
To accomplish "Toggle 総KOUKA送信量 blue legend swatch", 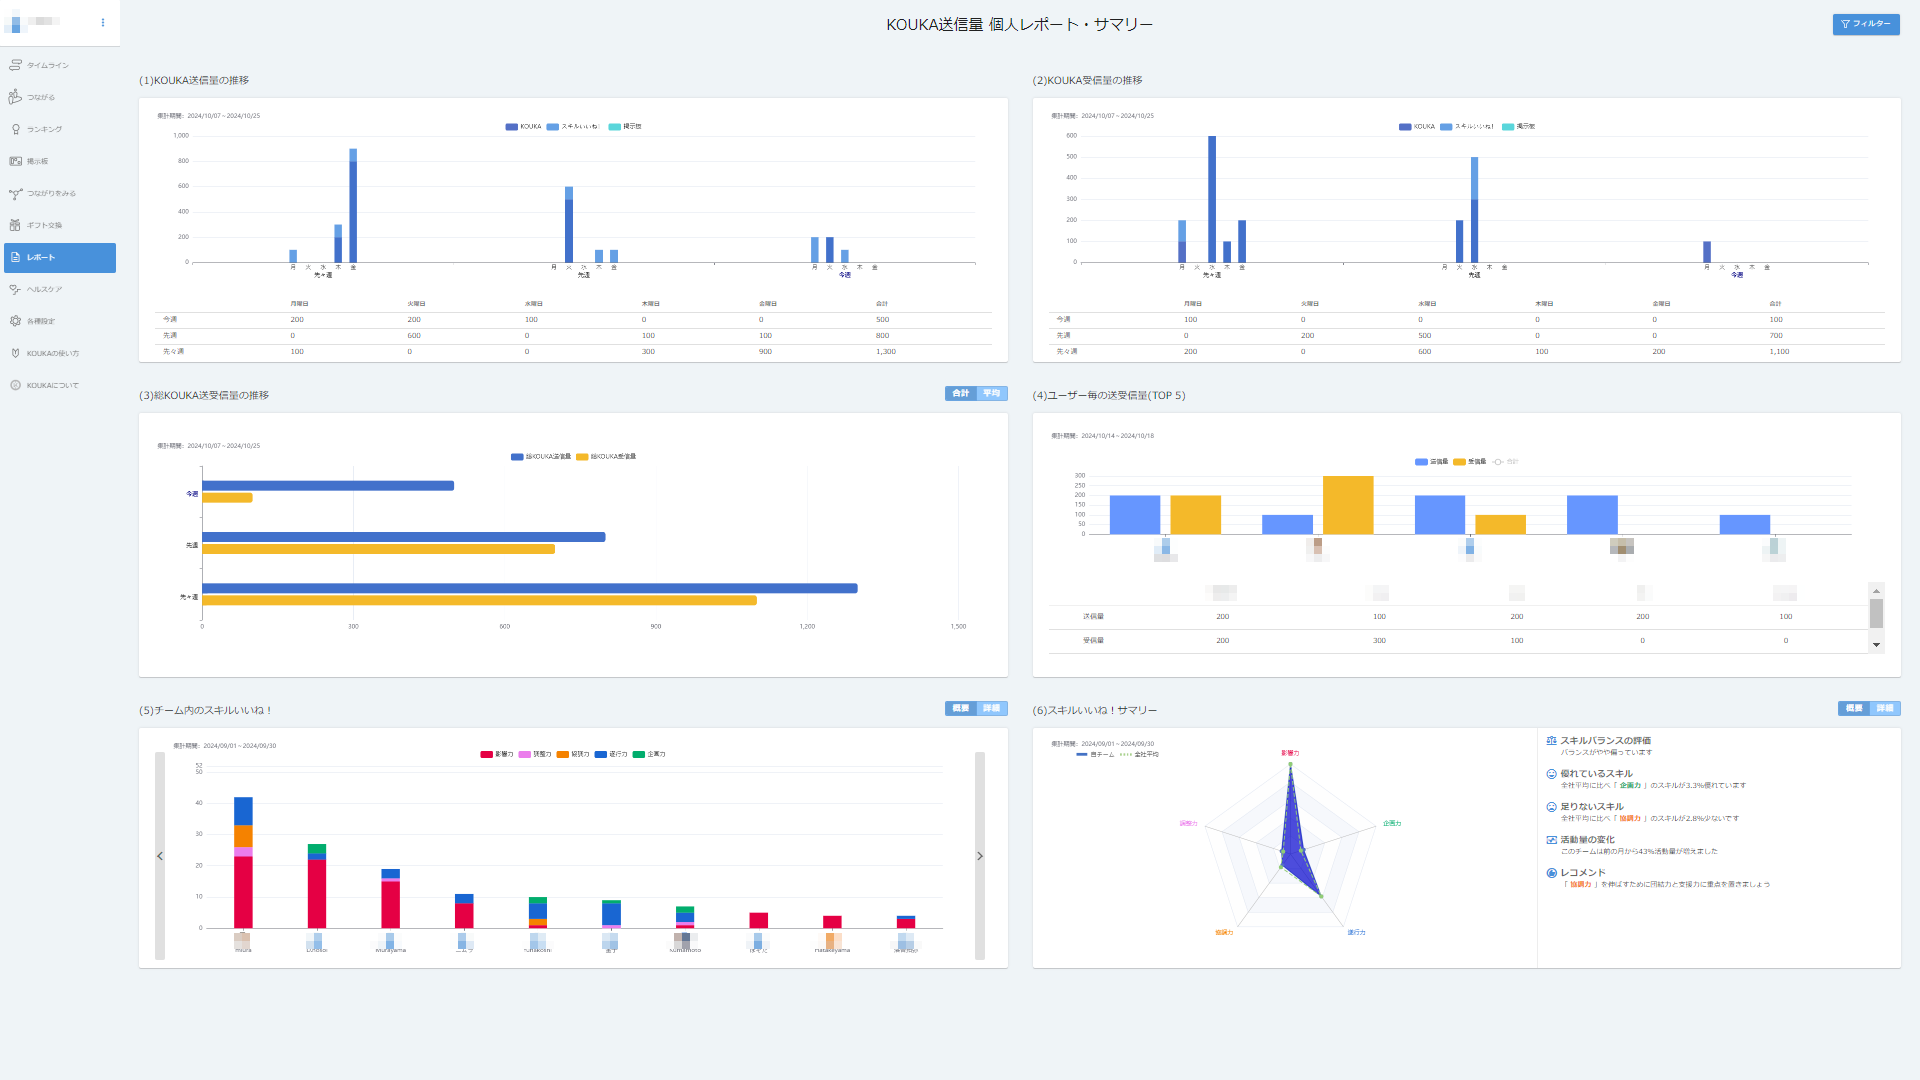I will [x=517, y=457].
